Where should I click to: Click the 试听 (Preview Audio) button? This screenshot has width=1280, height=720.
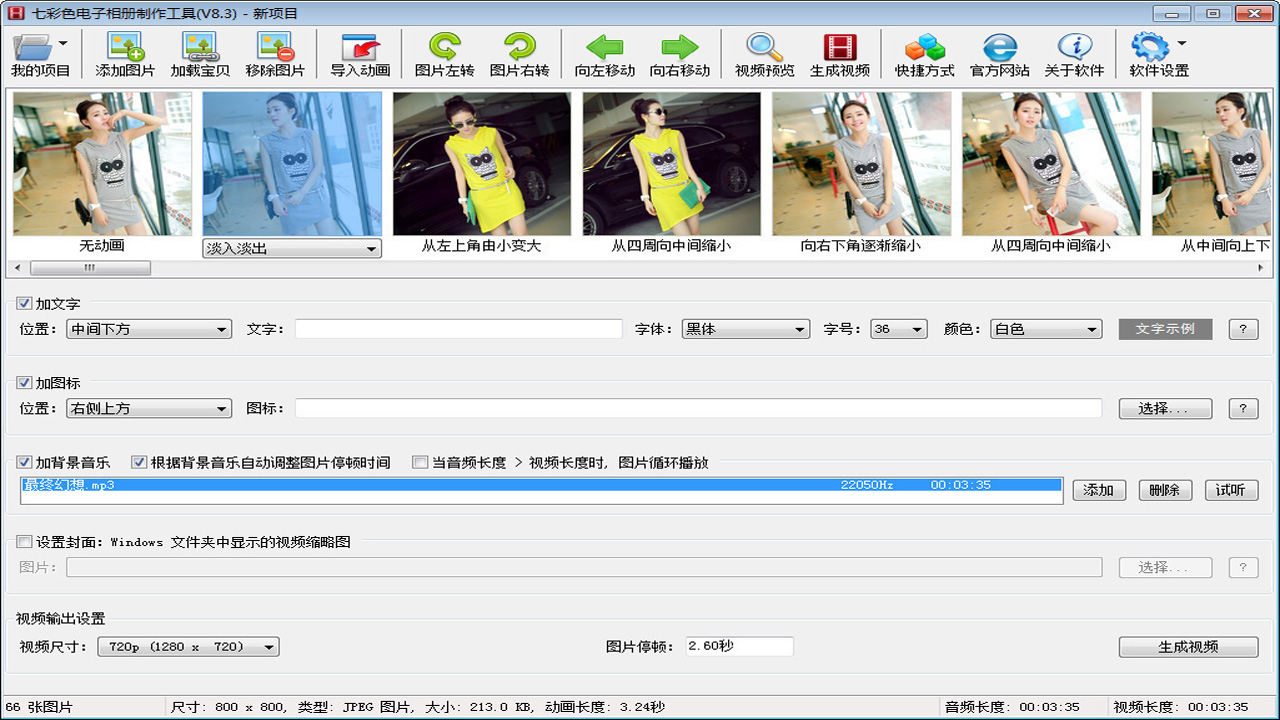(1231, 490)
